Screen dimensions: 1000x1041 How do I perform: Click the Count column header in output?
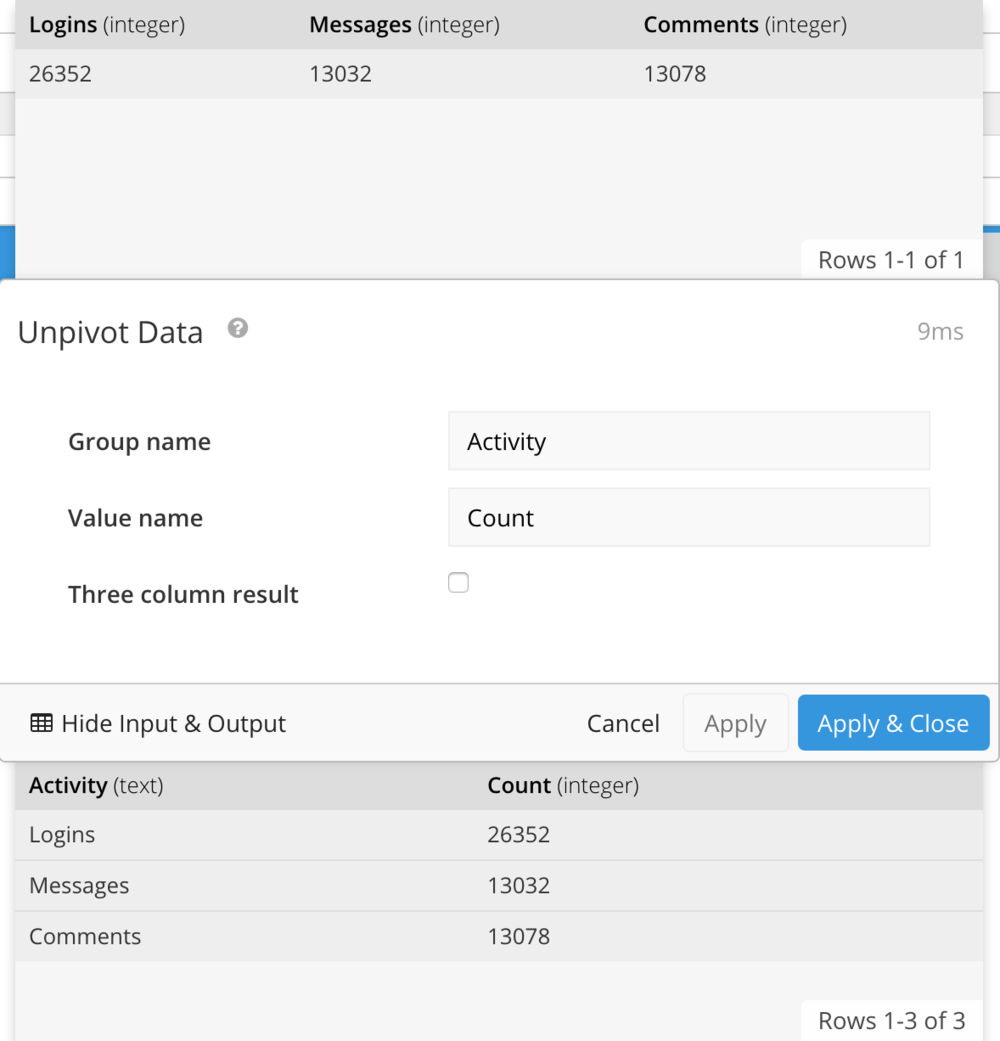pos(563,785)
